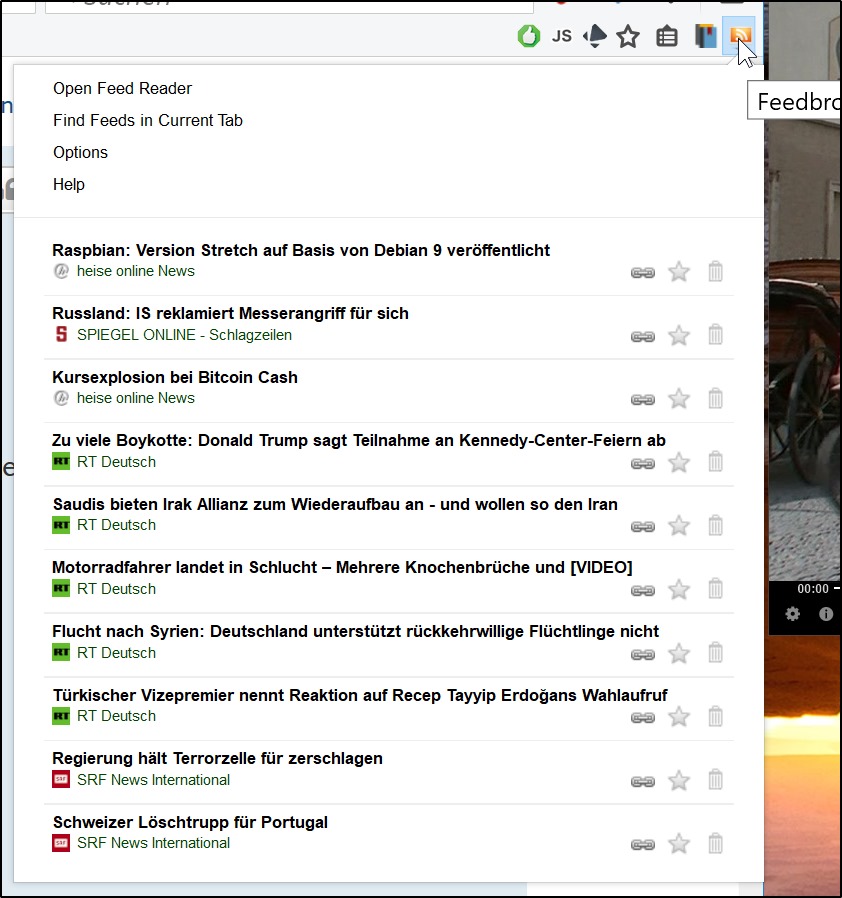Click the 00:00 video time display
This screenshot has height=898, width=842.
point(813,589)
